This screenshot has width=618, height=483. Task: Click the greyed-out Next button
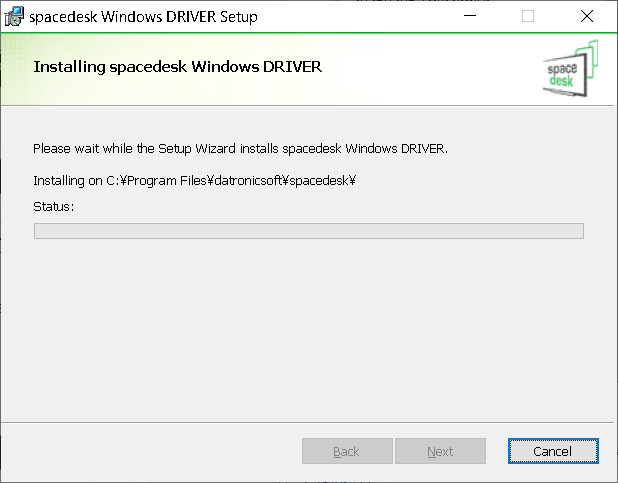440,451
